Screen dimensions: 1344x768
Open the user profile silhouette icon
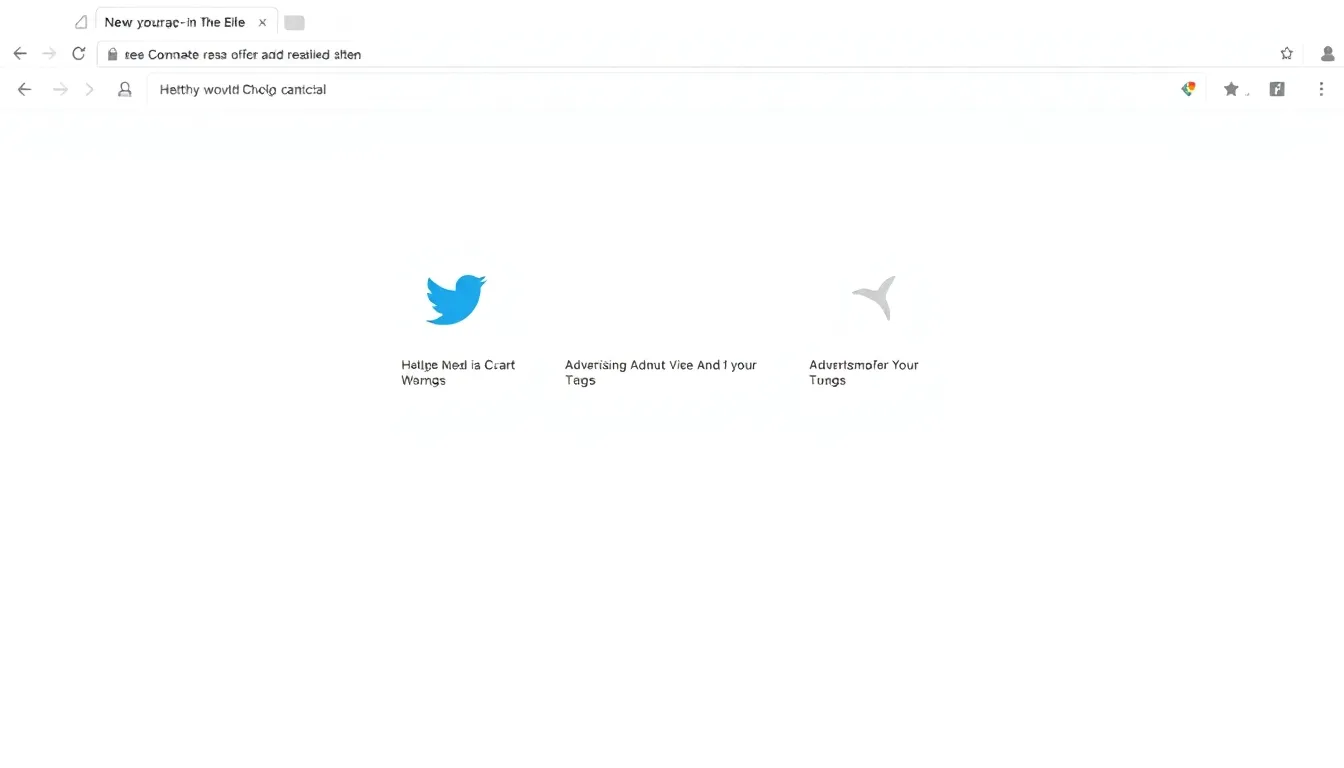coord(1329,54)
